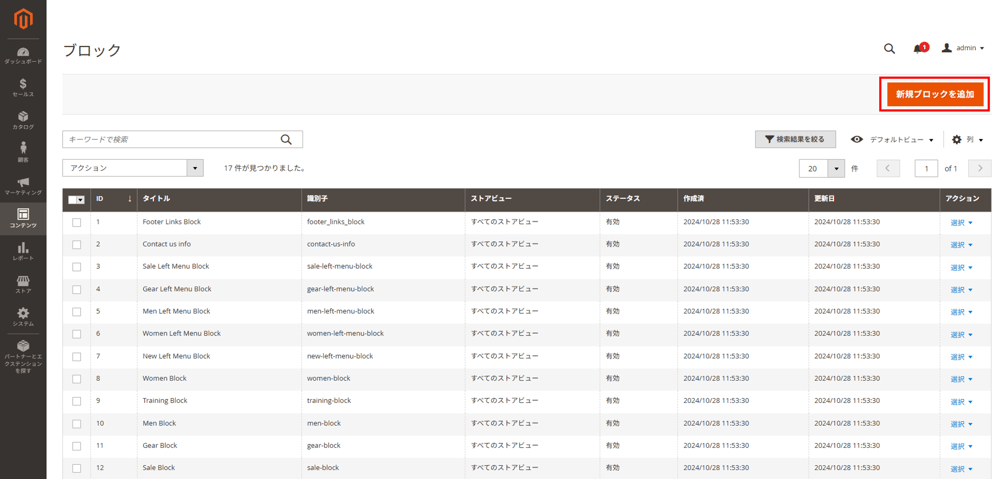Image resolution: width=1000 pixels, height=479 pixels.
Task: Click previous page arrow button
Action: (x=888, y=168)
